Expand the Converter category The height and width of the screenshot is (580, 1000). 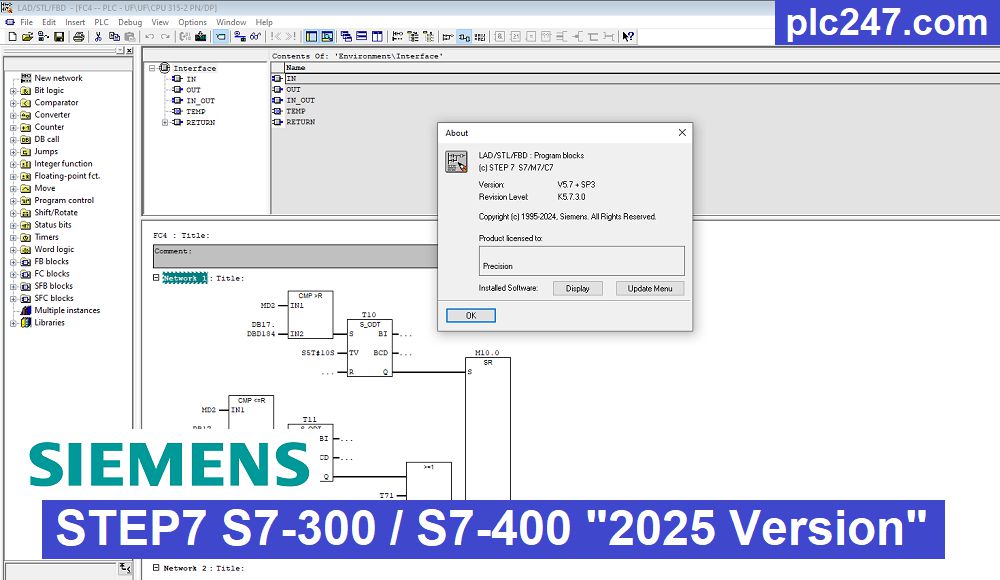[x=13, y=115]
